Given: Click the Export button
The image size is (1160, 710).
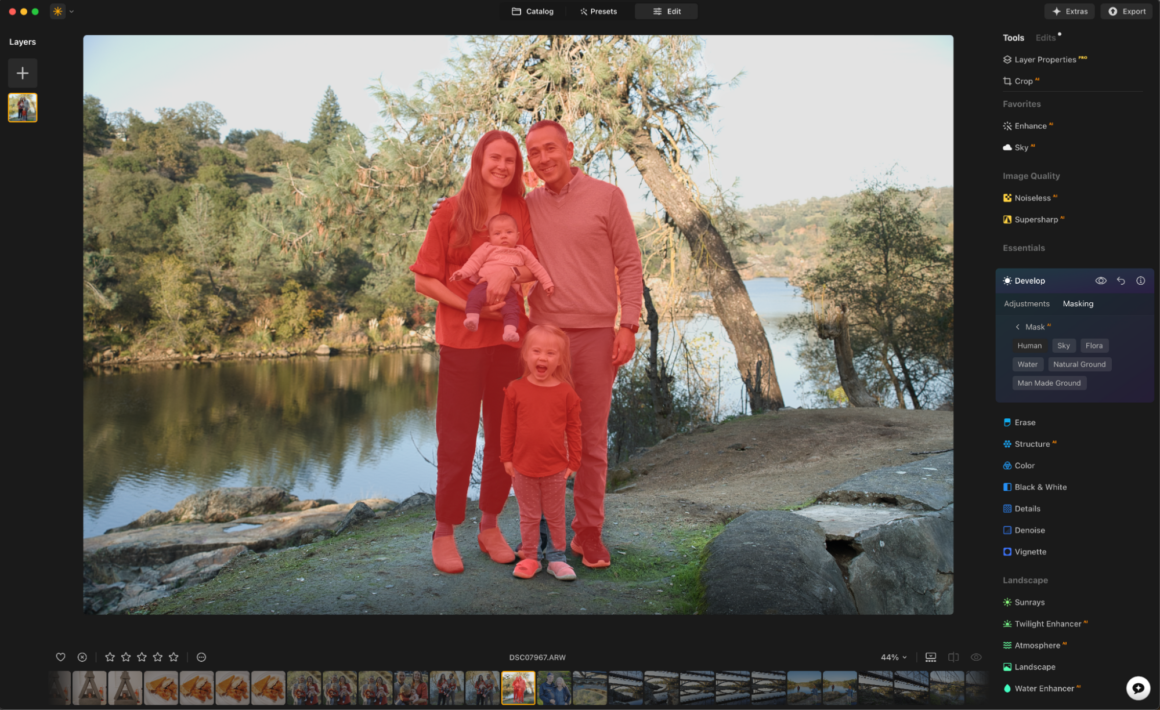Looking at the screenshot, I should tap(1127, 12).
